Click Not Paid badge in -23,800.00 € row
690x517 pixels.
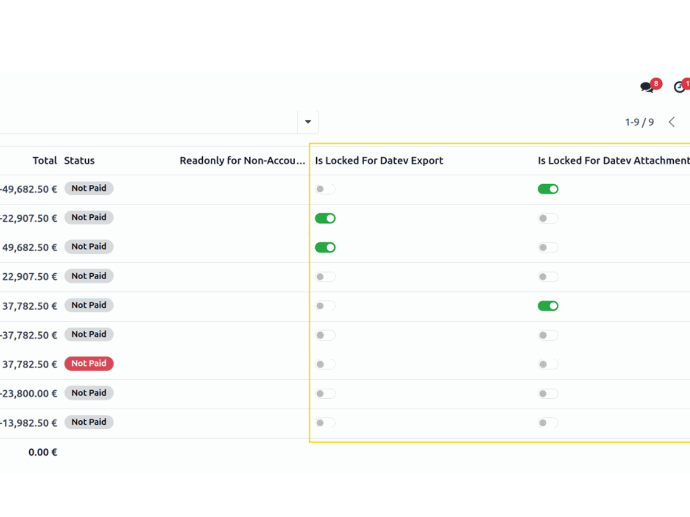point(89,393)
